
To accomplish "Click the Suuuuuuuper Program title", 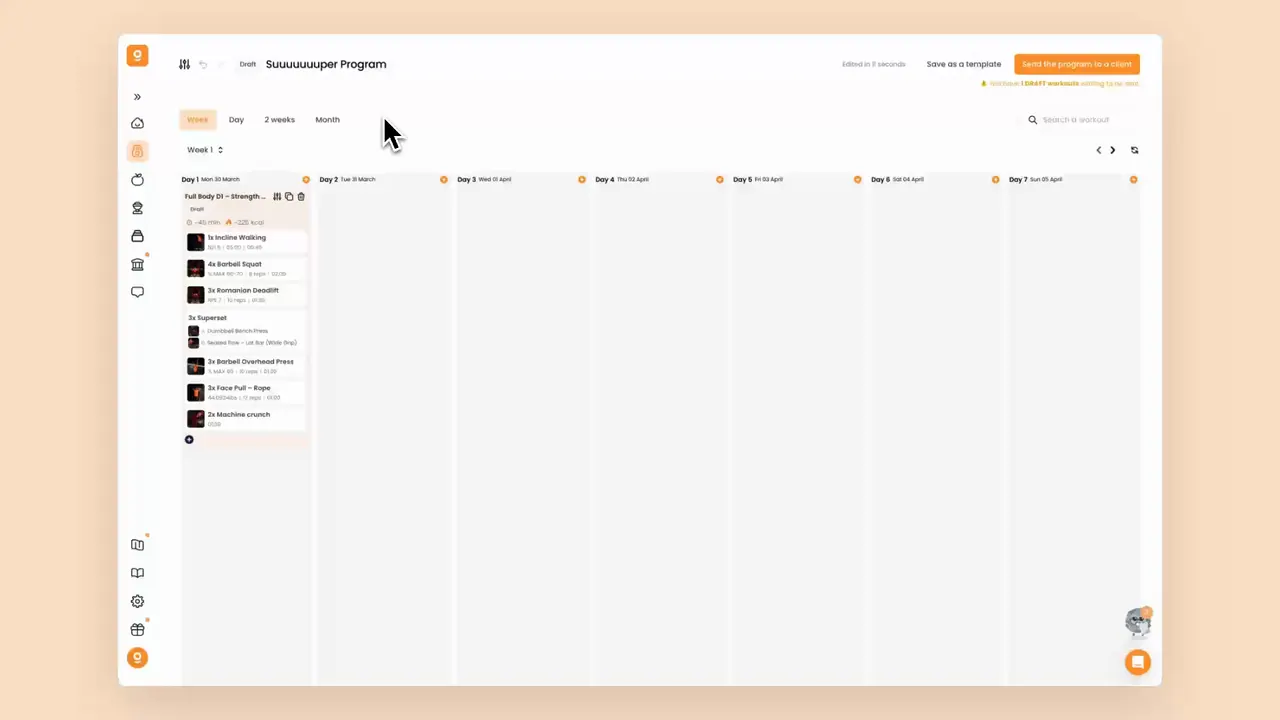I will point(326,64).
